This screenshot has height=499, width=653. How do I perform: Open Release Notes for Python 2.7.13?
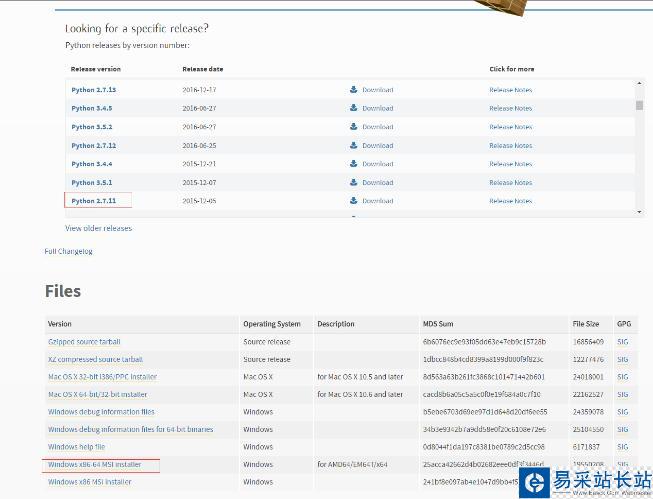(511, 90)
